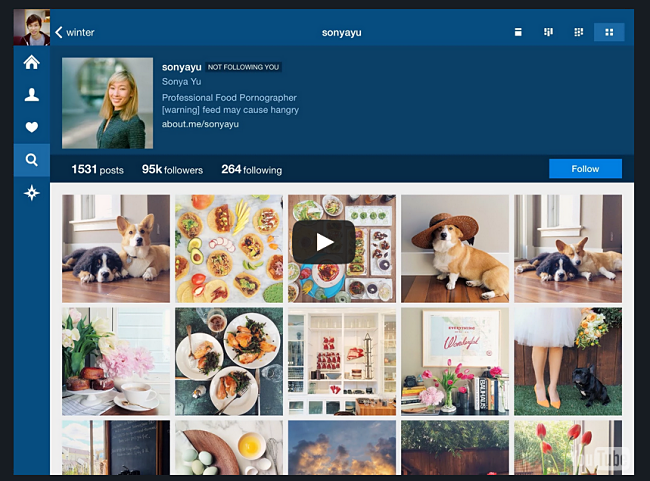Switch to staggered column view icon
Image resolution: width=650 pixels, height=481 pixels.
click(548, 32)
